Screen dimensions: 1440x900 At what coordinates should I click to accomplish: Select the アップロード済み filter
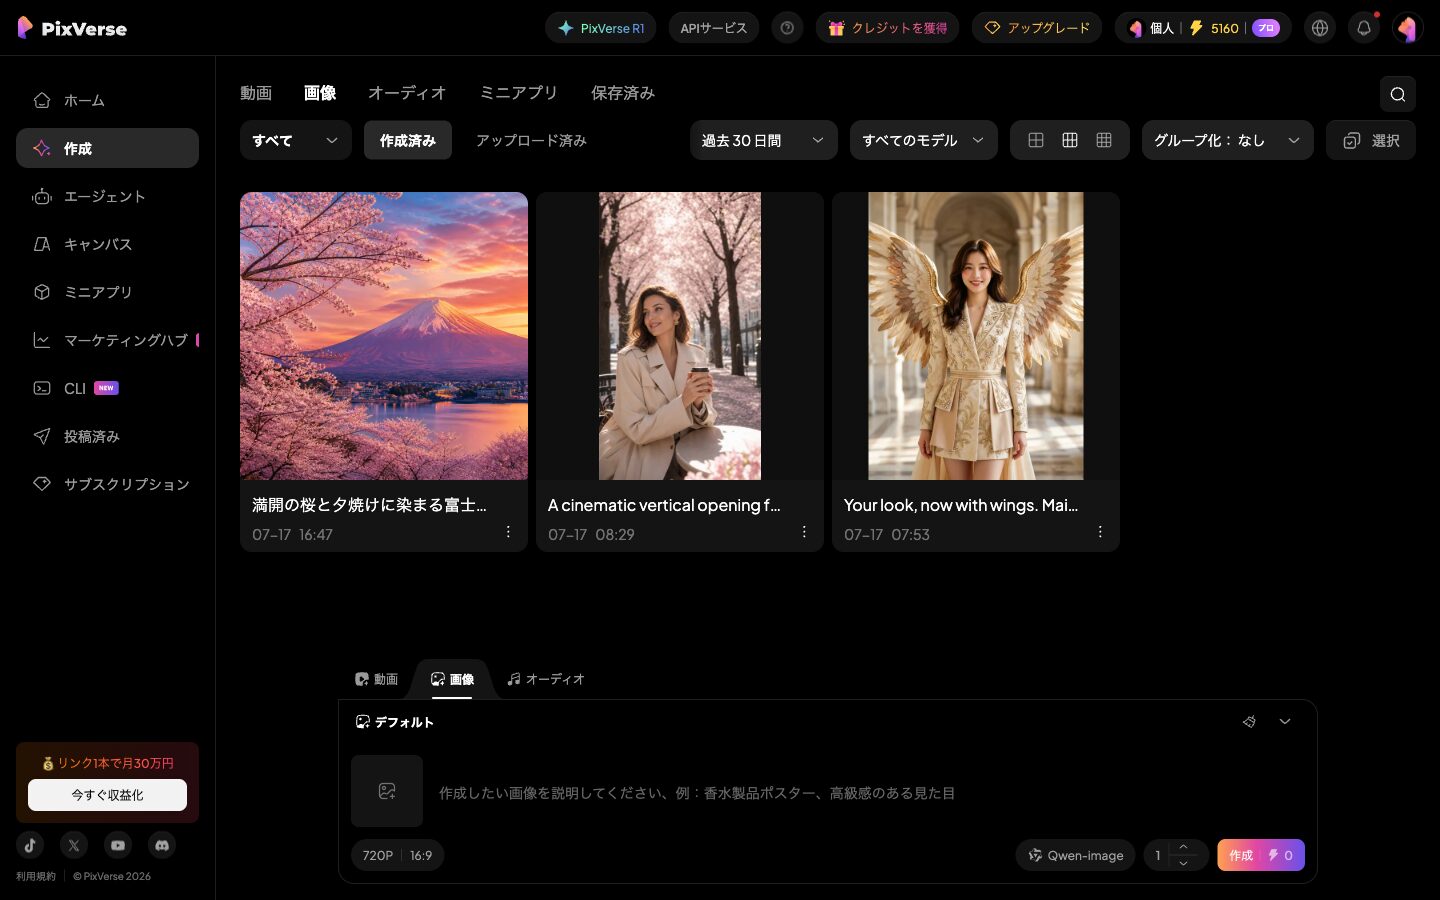point(531,140)
